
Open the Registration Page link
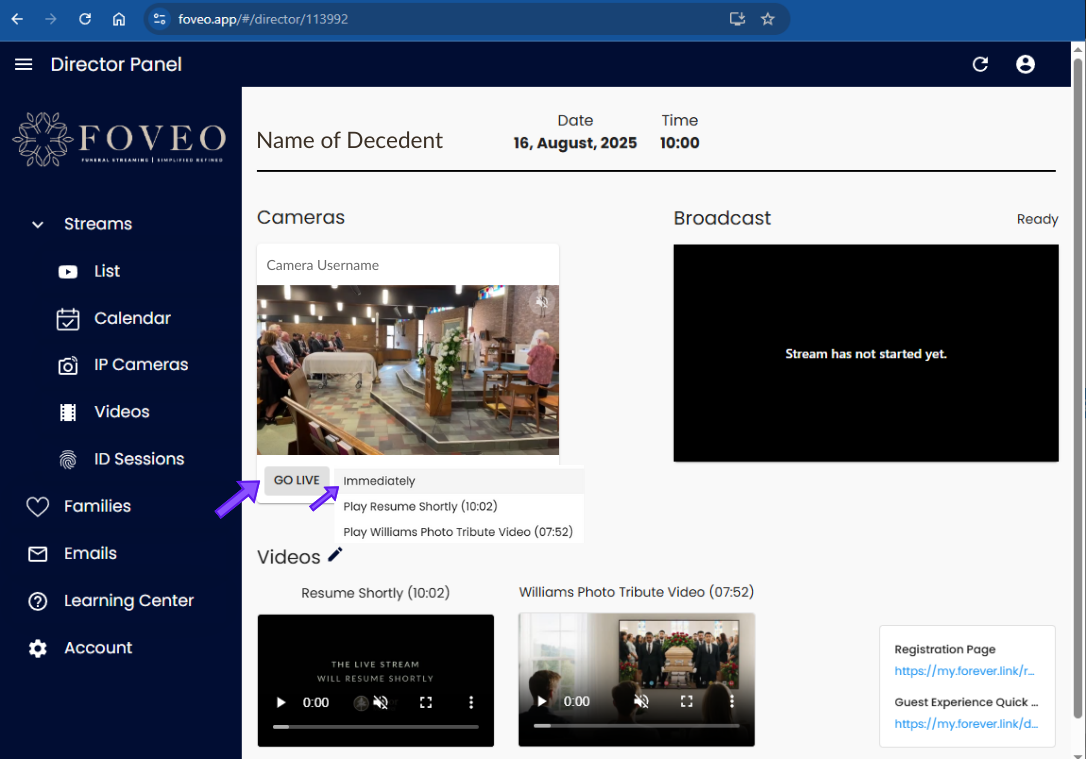coord(964,671)
